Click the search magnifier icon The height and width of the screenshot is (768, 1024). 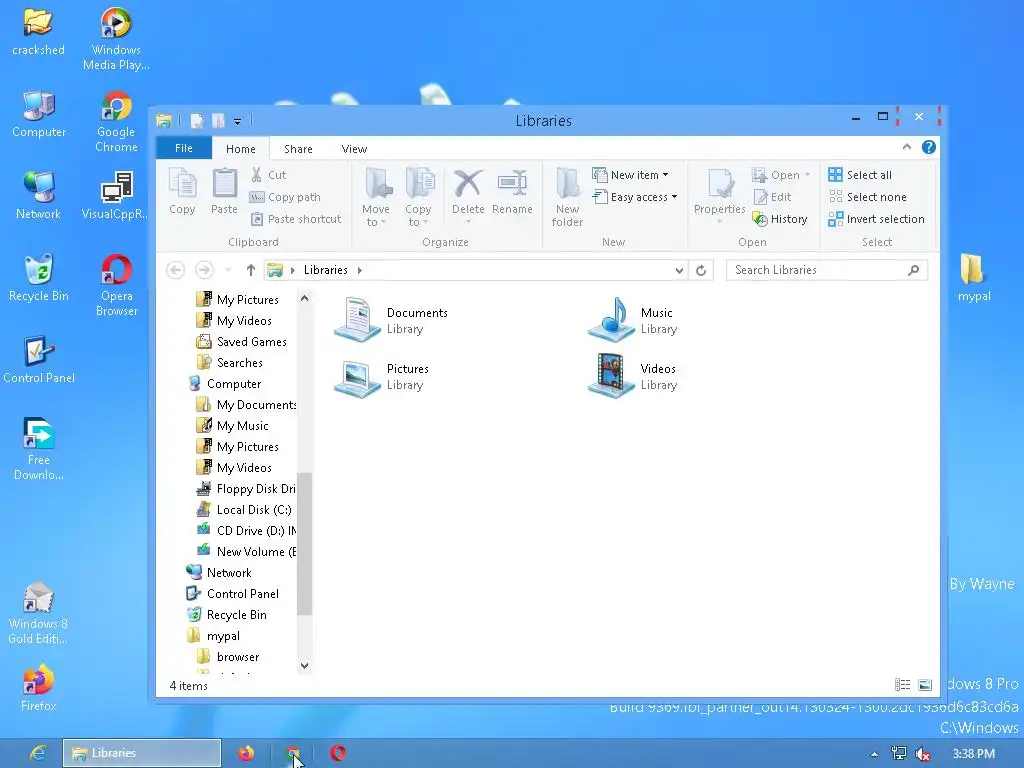pyautogui.click(x=914, y=270)
